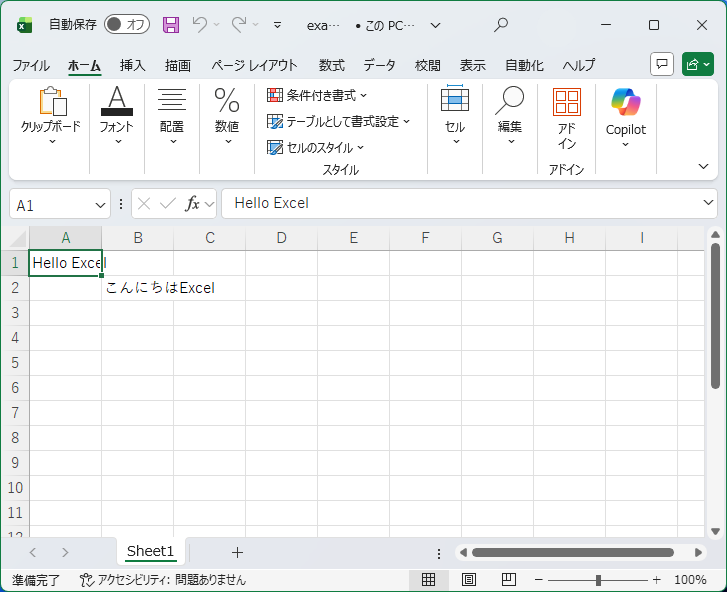The image size is (727, 592).
Task: Click the Select All corner triangle
Action: tap(18, 238)
